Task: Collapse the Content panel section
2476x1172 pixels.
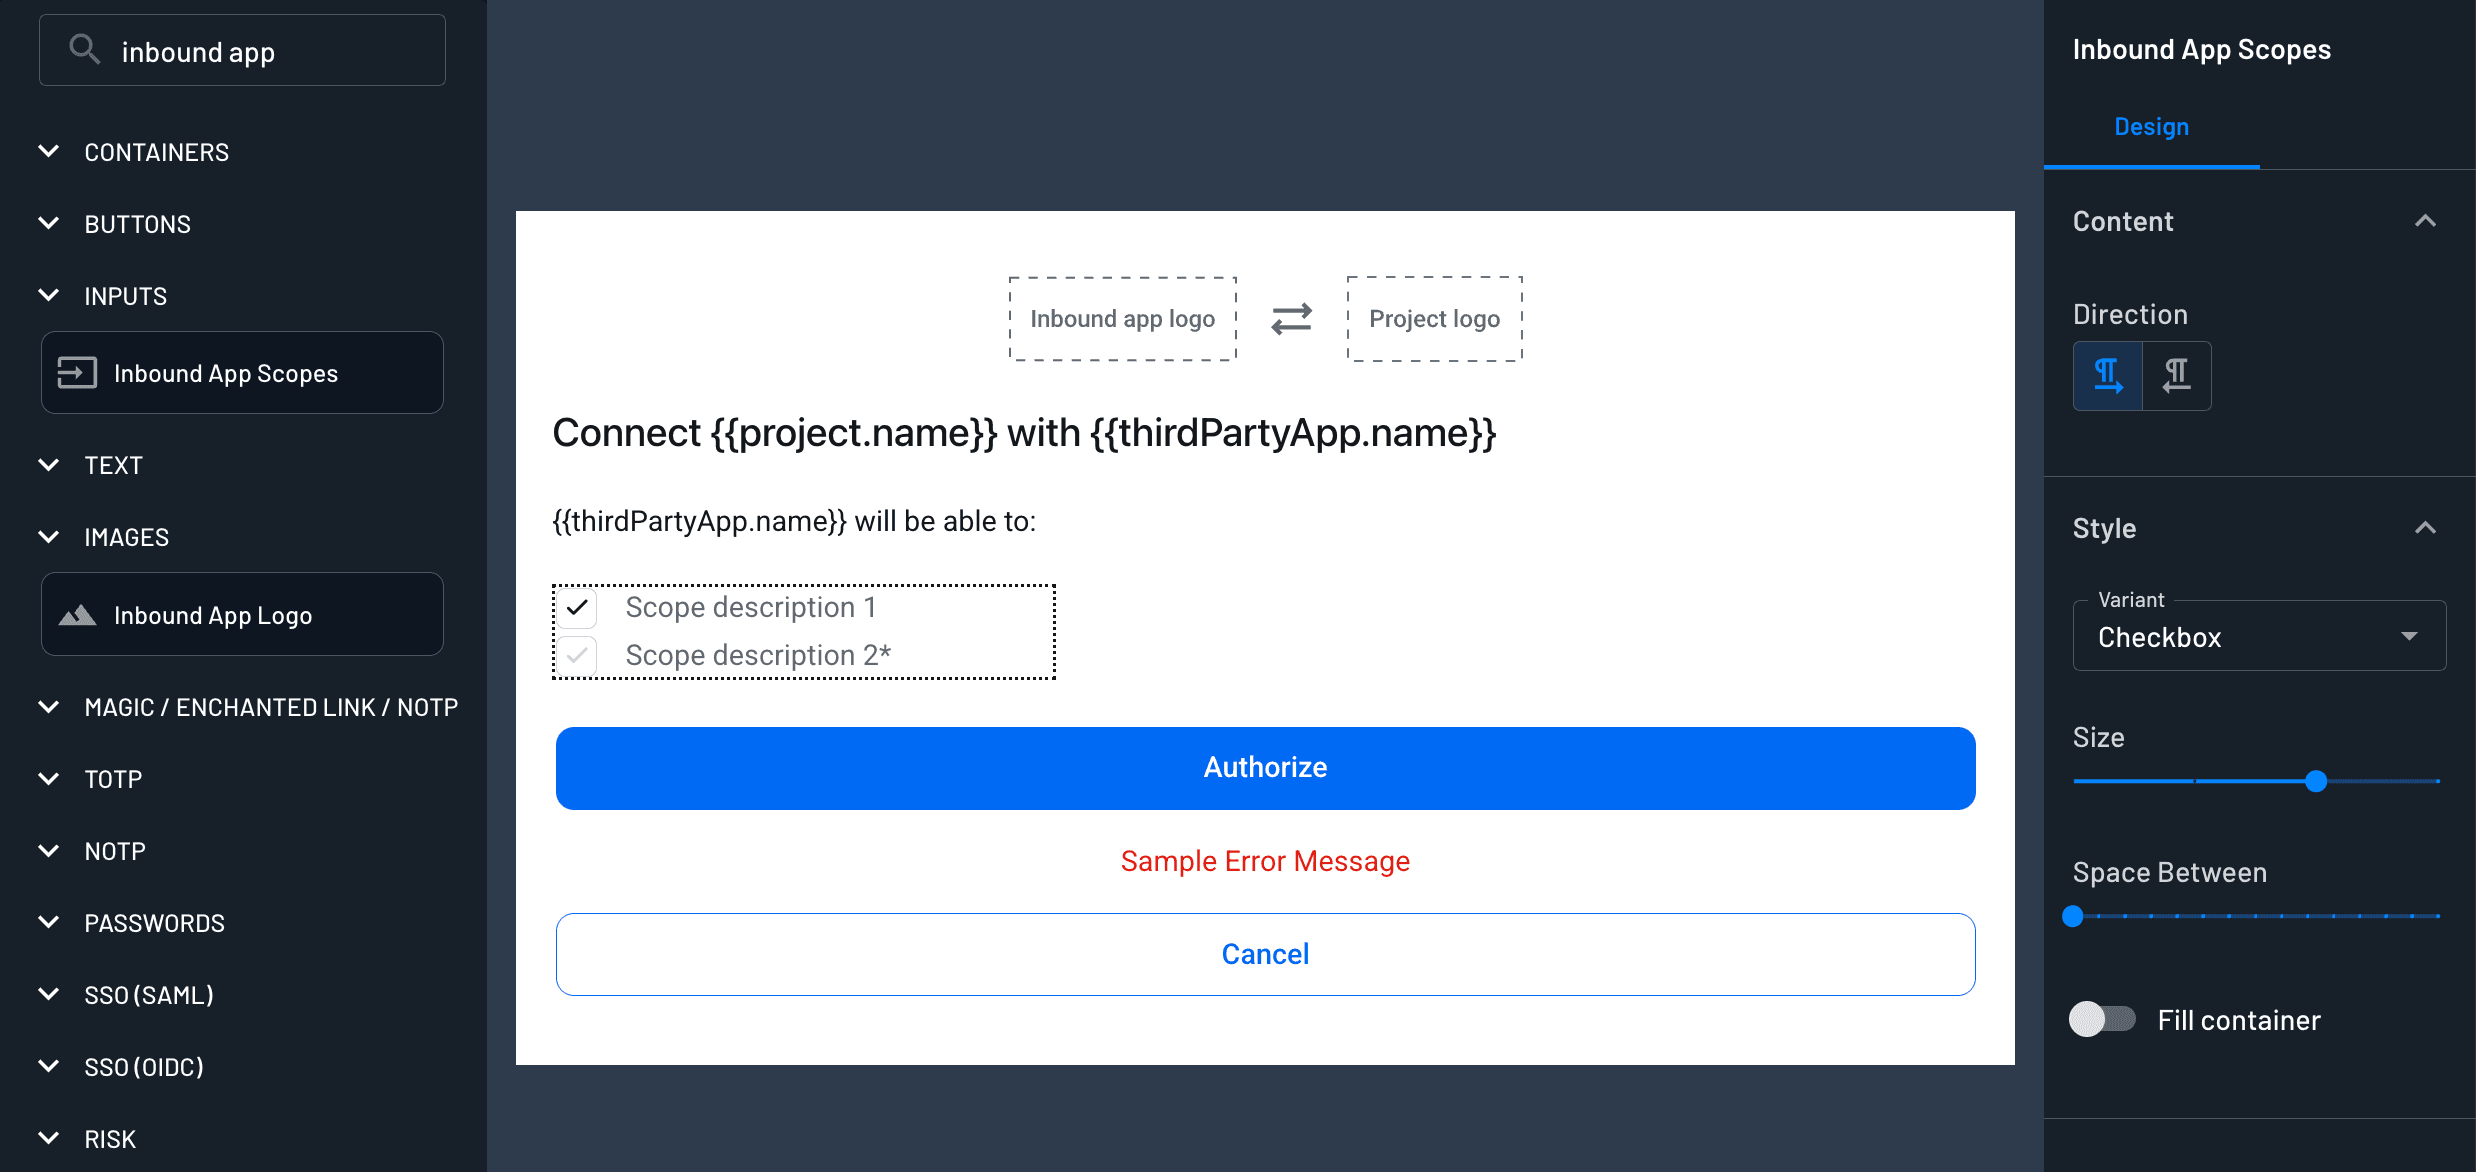Action: tap(2426, 221)
